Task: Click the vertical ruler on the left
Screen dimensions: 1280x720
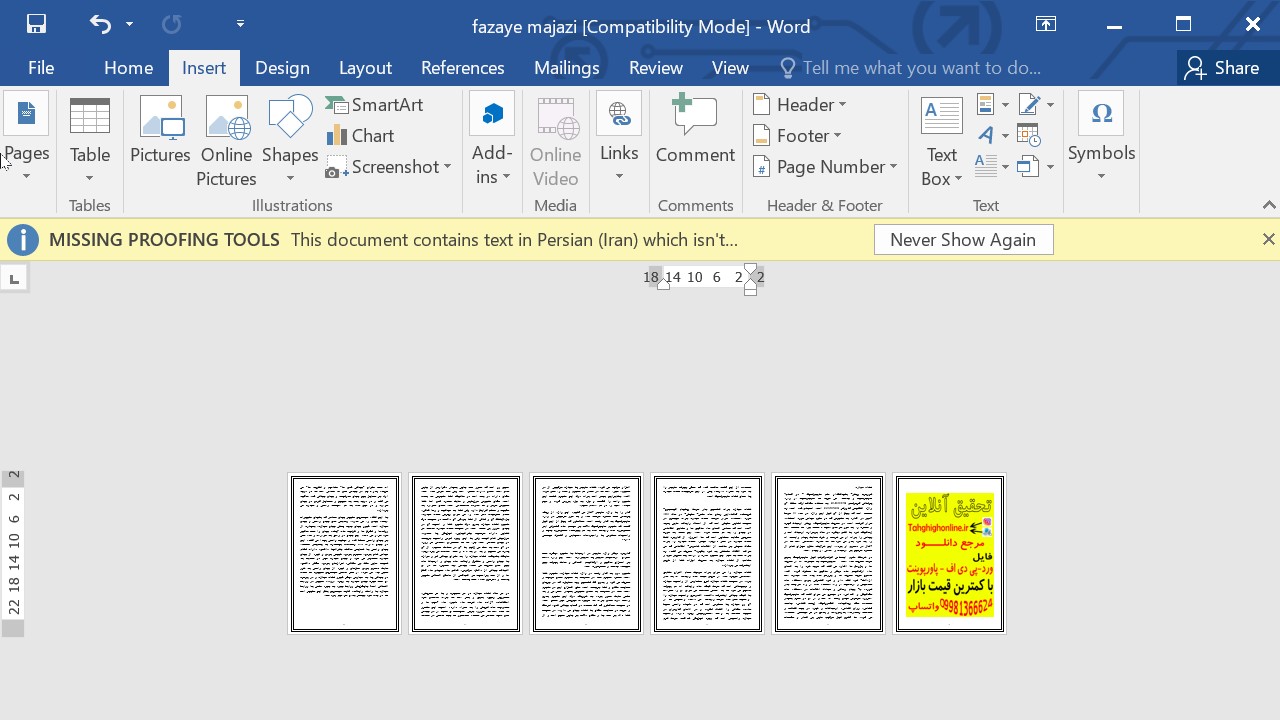Action: pos(13,554)
